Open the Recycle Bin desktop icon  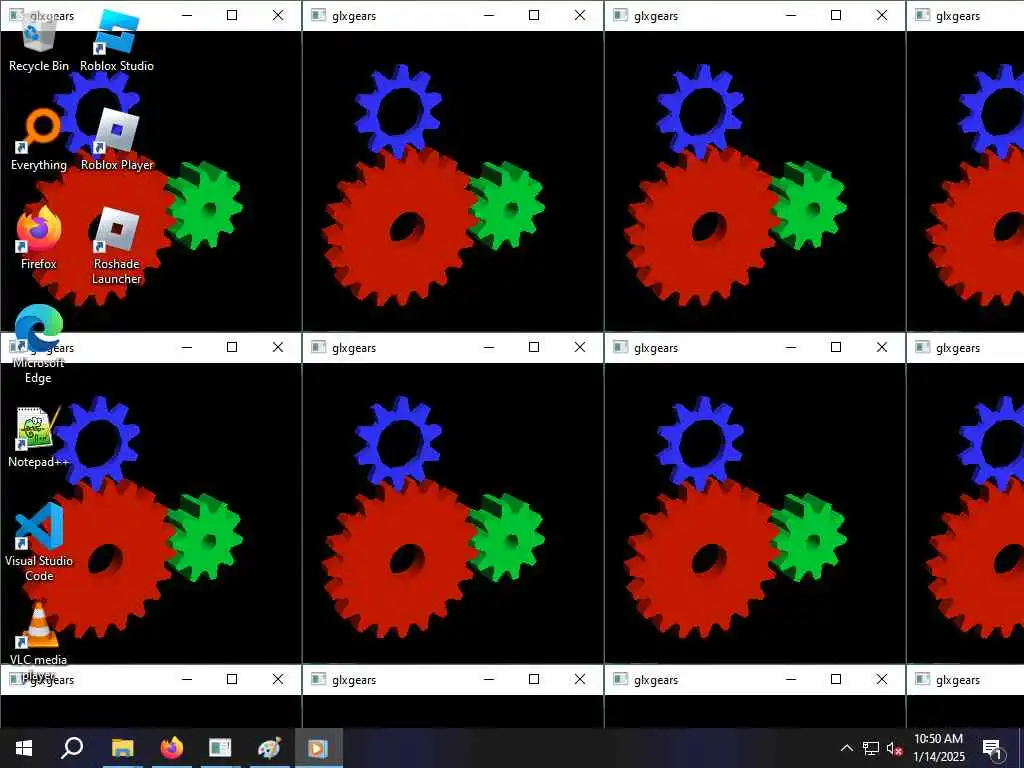[x=39, y=39]
